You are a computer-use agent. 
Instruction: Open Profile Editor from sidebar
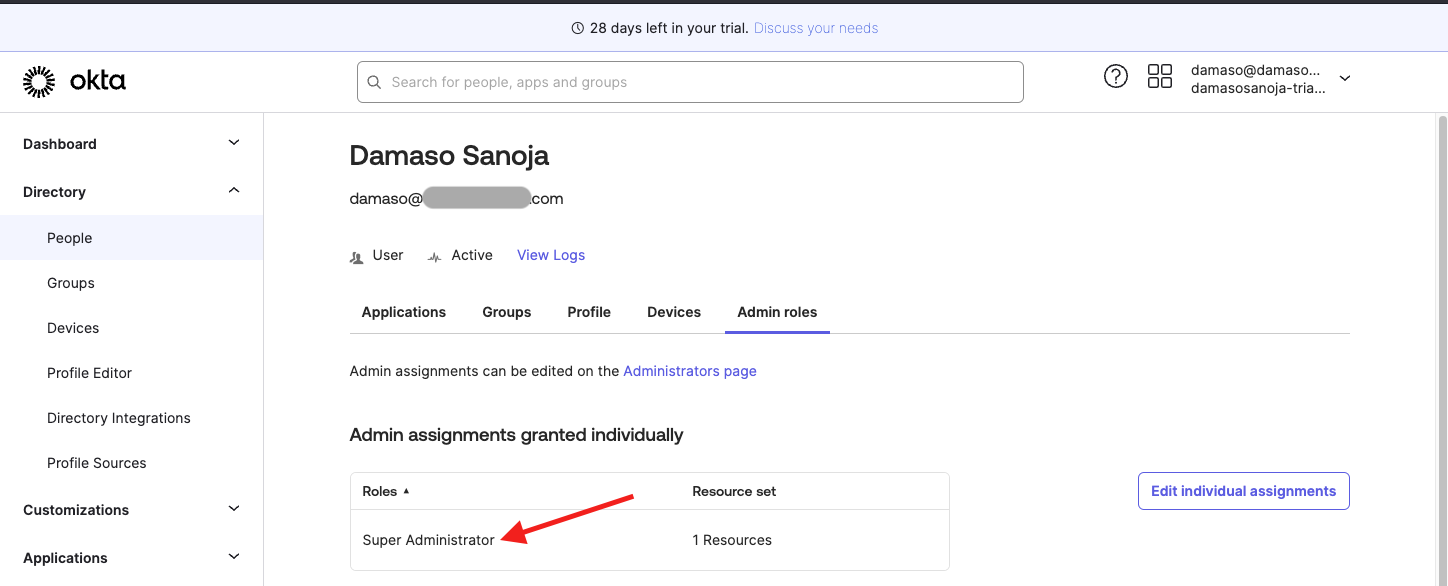point(89,373)
